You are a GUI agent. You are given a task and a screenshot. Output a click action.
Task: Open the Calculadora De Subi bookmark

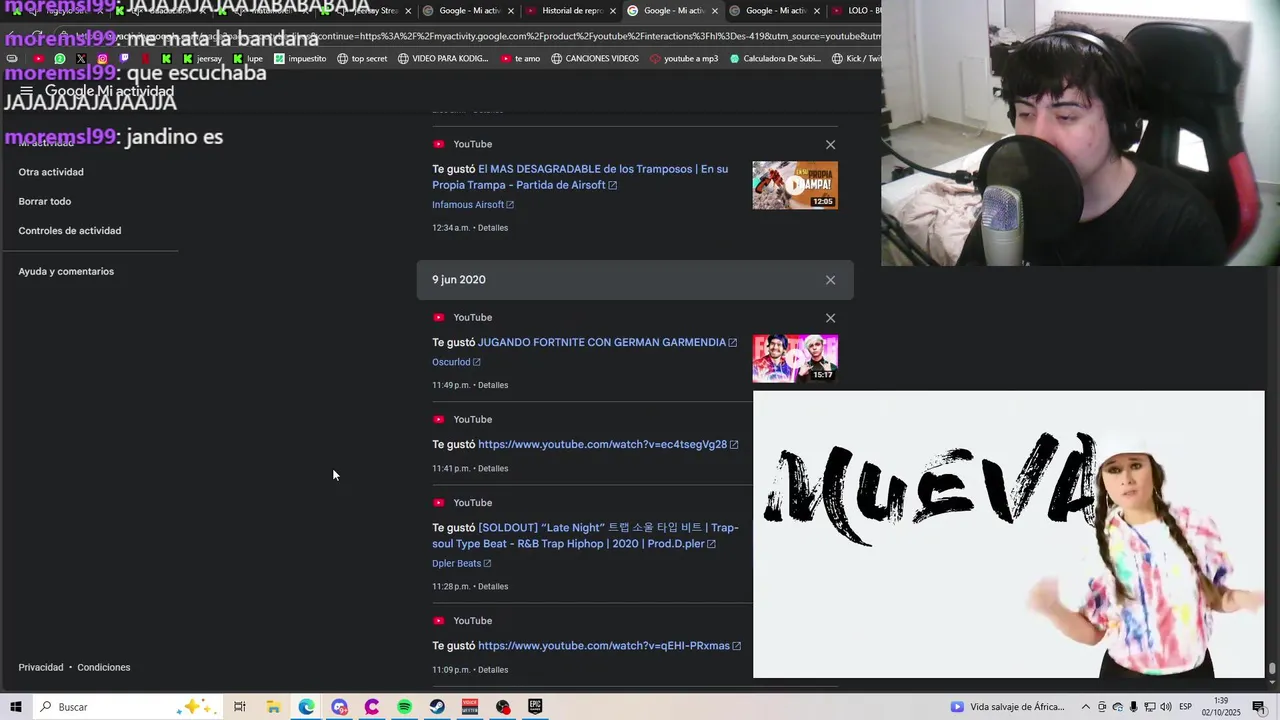click(x=775, y=58)
